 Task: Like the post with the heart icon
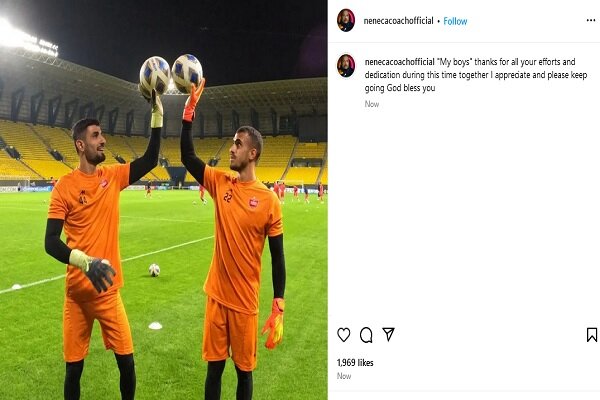click(344, 335)
